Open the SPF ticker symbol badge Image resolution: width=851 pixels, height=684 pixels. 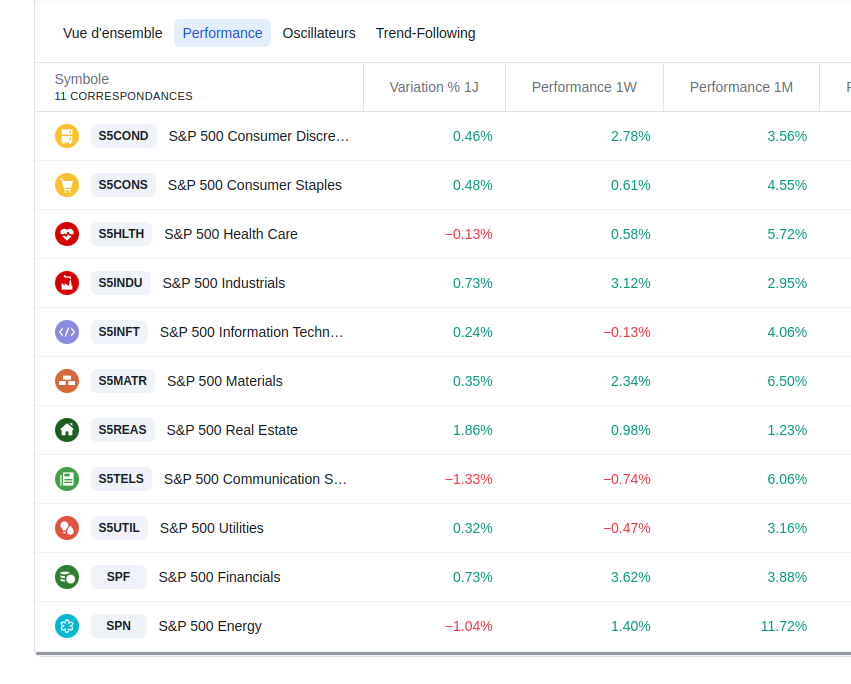[118, 577]
